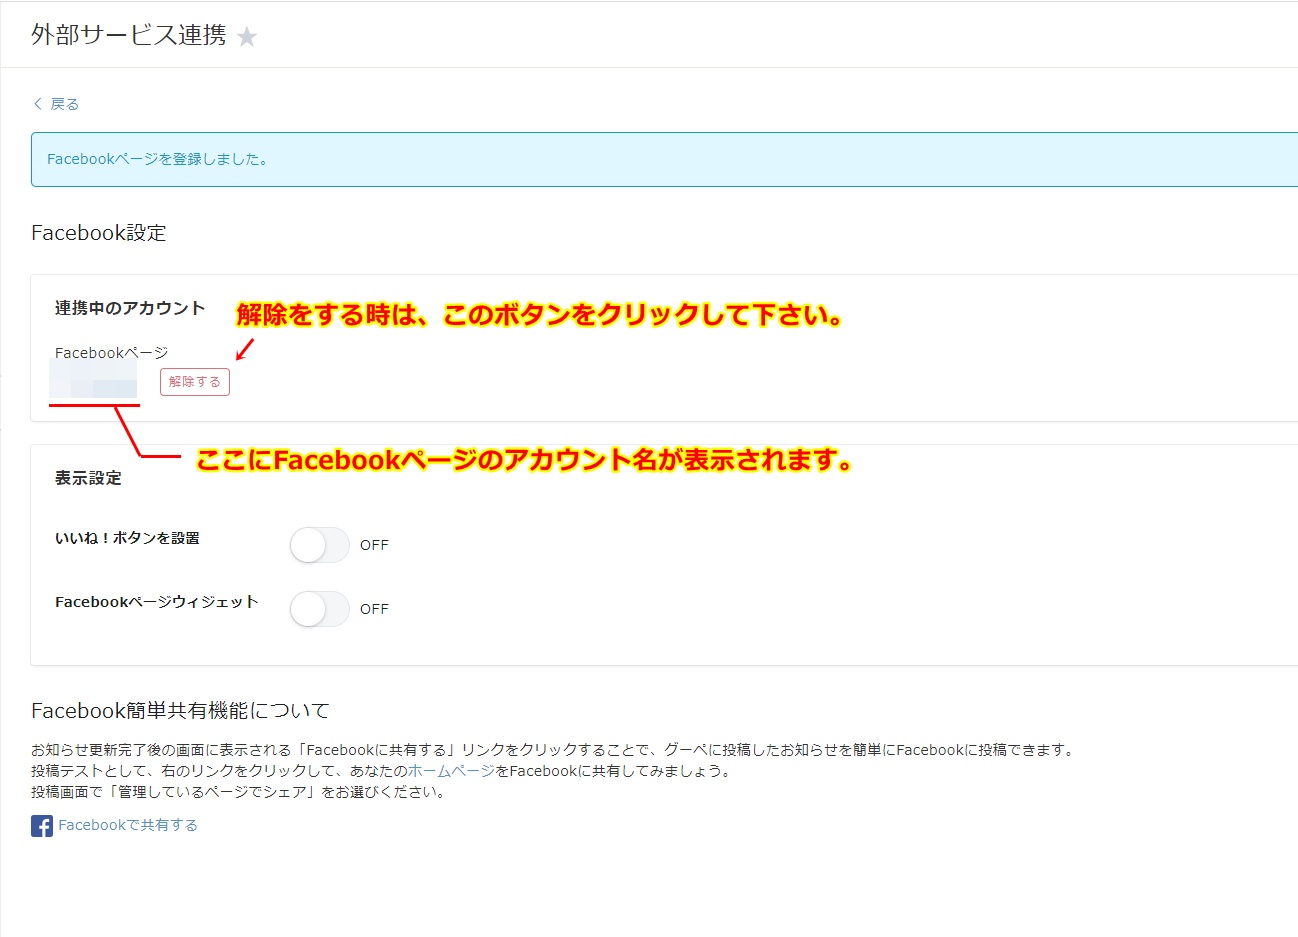Click the OFF label beside Facebookページウィジェット
Image resolution: width=1298 pixels, height=937 pixels.
(374, 609)
